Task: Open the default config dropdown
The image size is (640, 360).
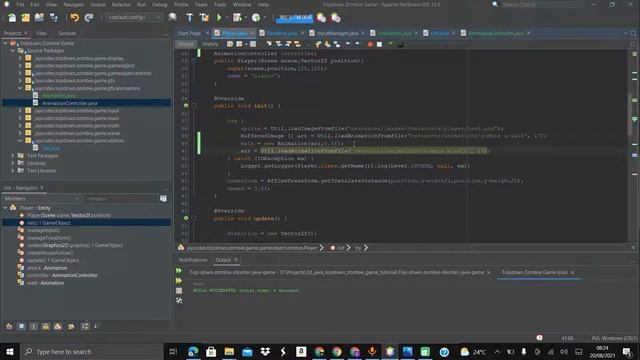Action: (134, 18)
